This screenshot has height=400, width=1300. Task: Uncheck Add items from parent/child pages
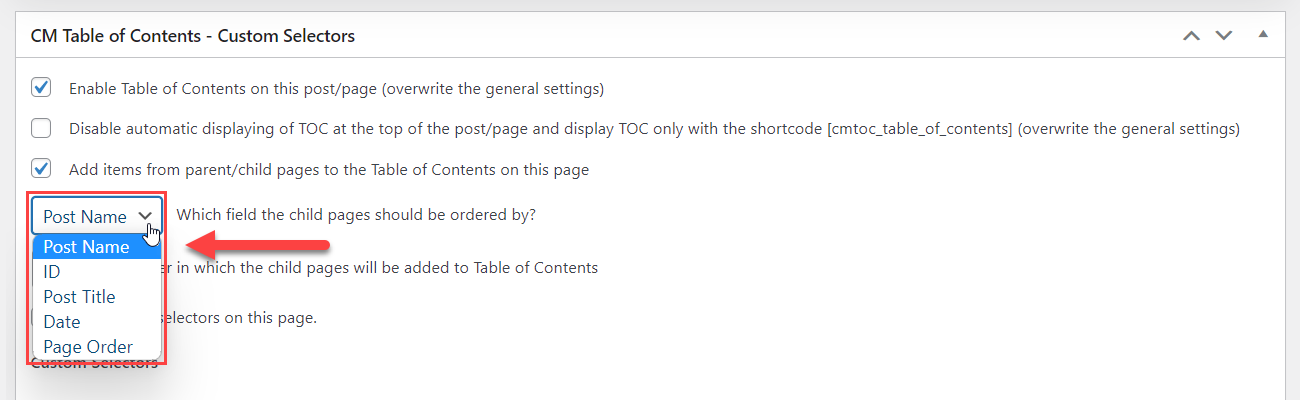pos(41,168)
